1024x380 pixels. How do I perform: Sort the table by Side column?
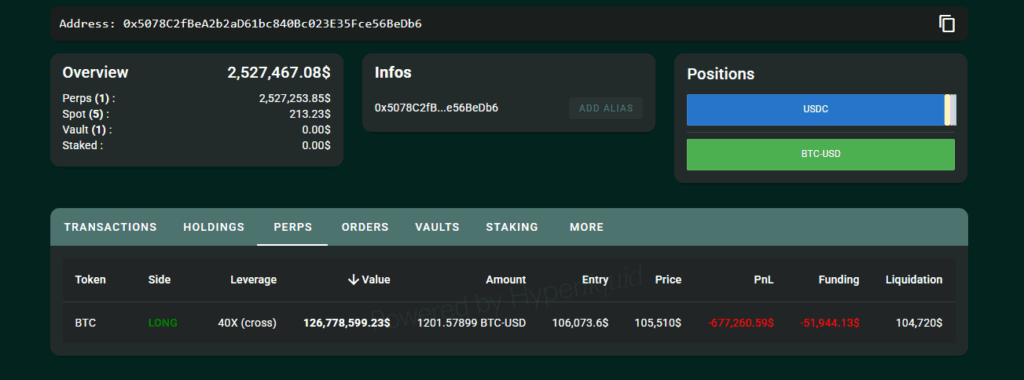159,279
